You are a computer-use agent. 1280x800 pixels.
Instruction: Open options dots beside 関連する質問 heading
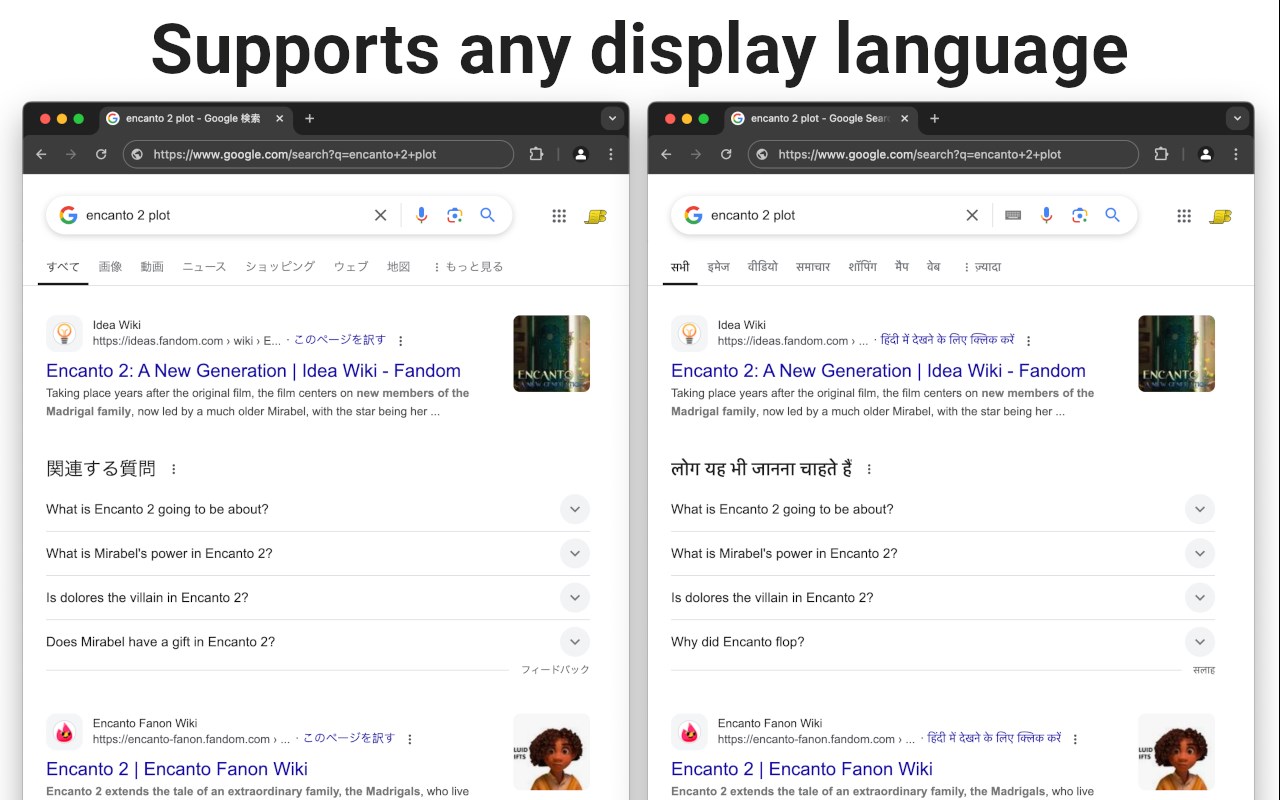click(x=173, y=469)
